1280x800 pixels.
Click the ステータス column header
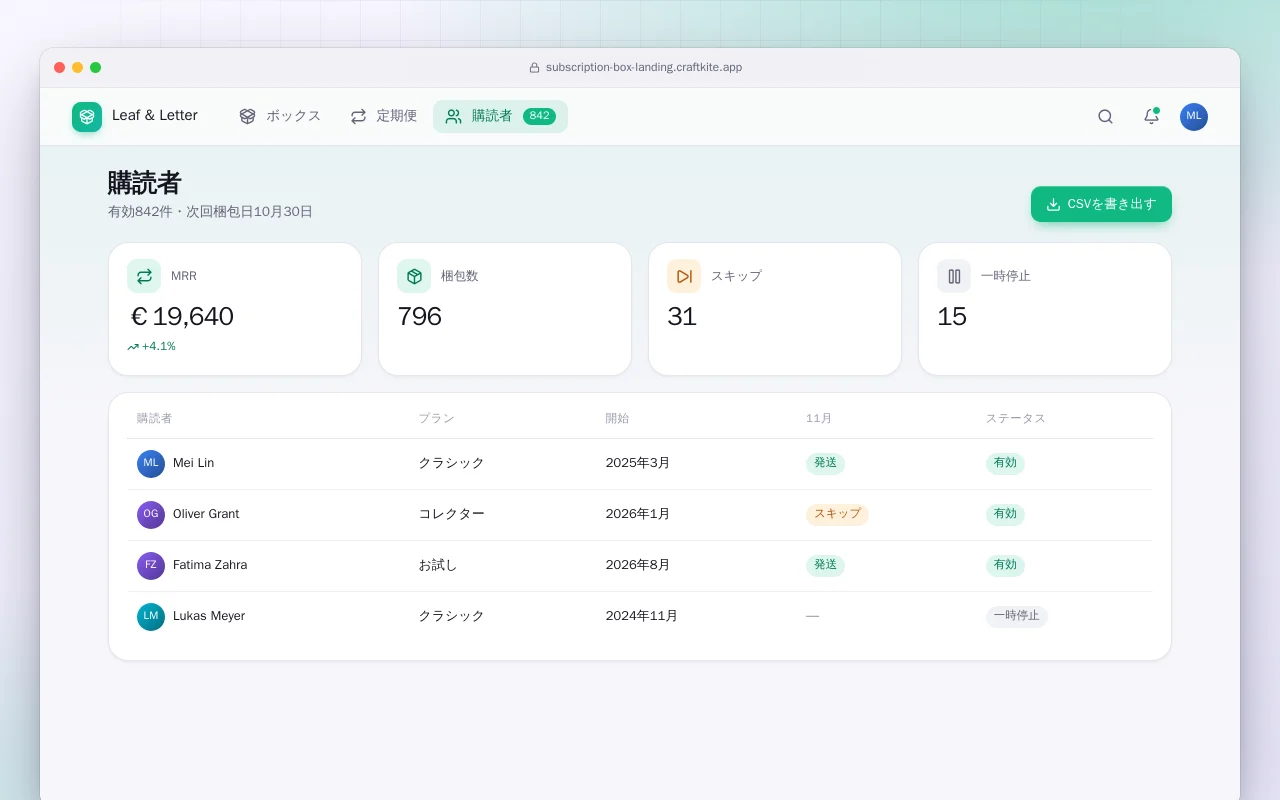click(1016, 419)
